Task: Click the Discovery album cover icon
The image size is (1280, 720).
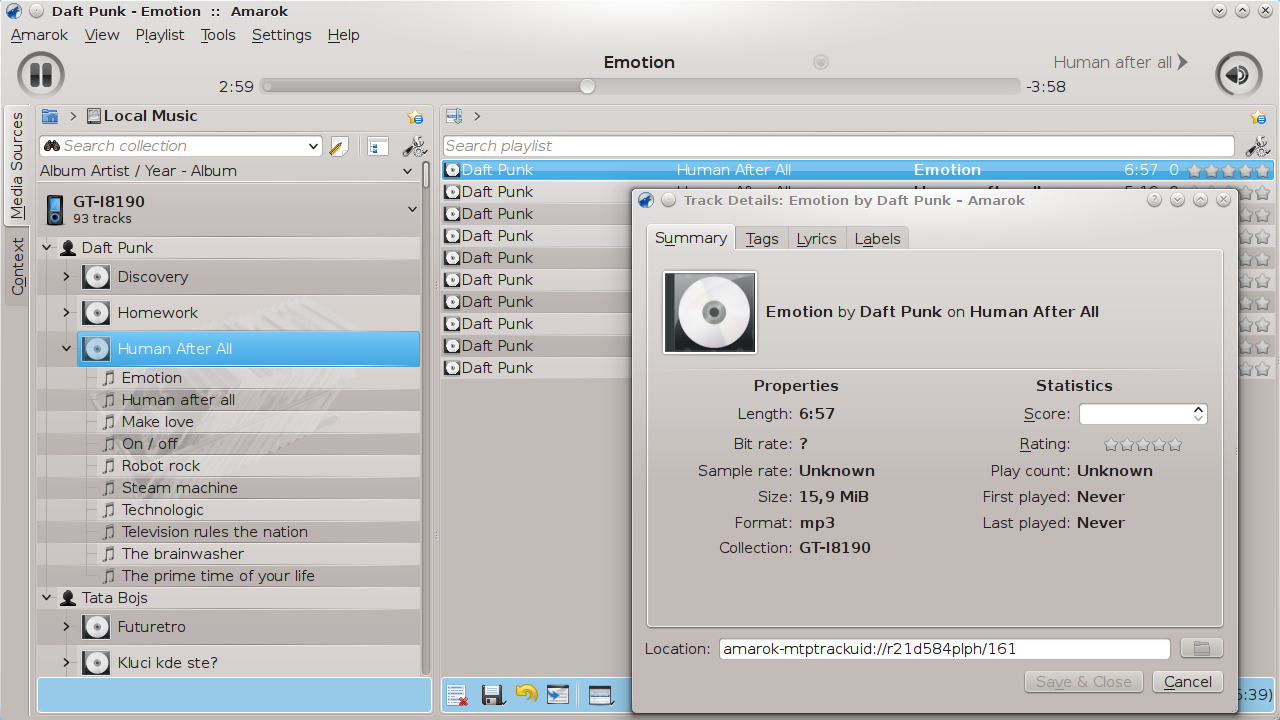Action: coord(96,277)
